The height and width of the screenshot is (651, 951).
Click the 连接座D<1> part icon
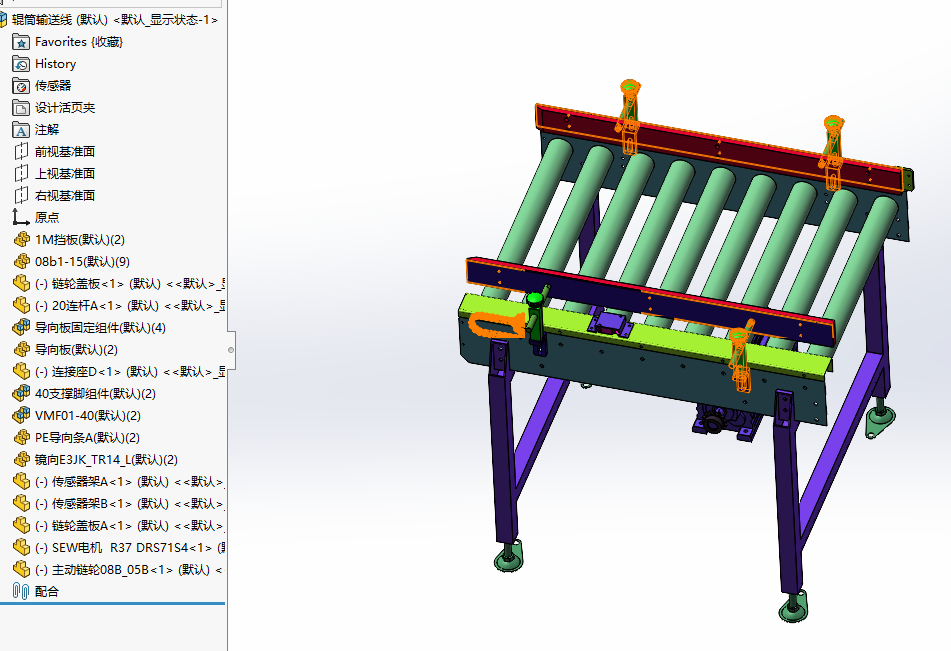coord(21,371)
